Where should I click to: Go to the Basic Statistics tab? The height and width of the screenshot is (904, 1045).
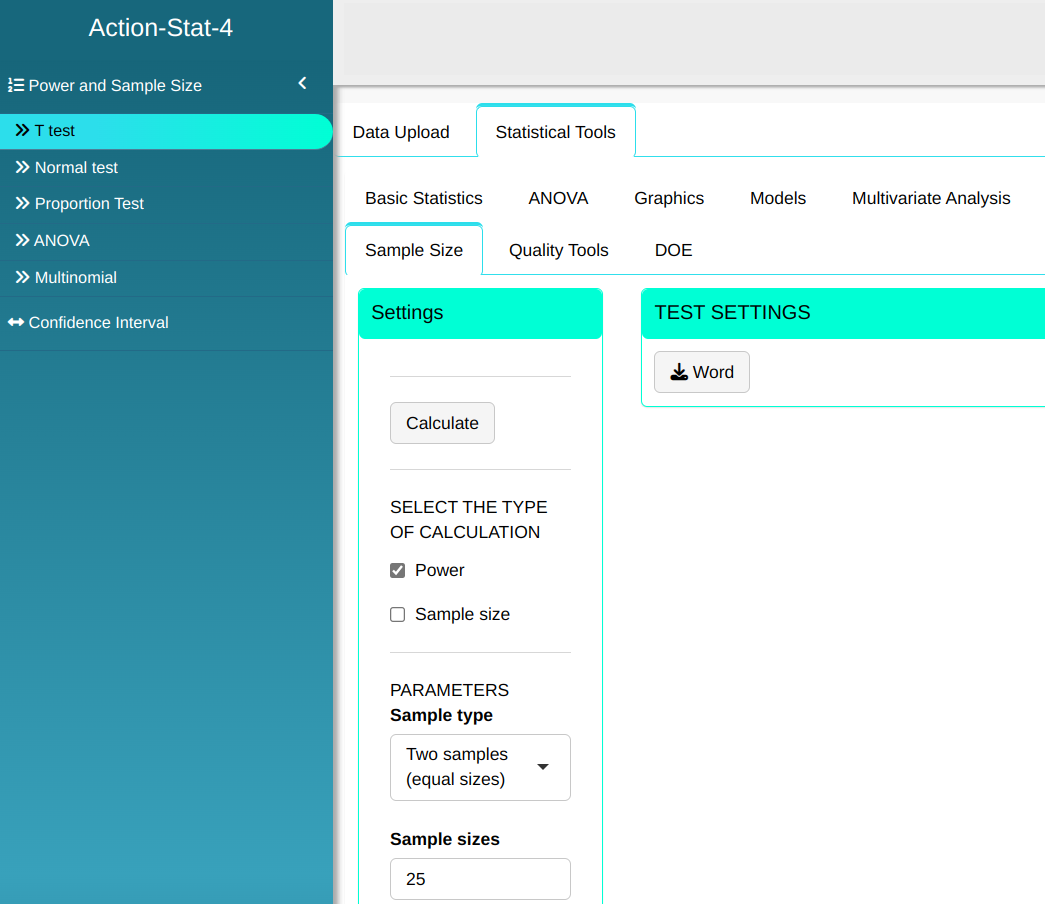tap(423, 198)
